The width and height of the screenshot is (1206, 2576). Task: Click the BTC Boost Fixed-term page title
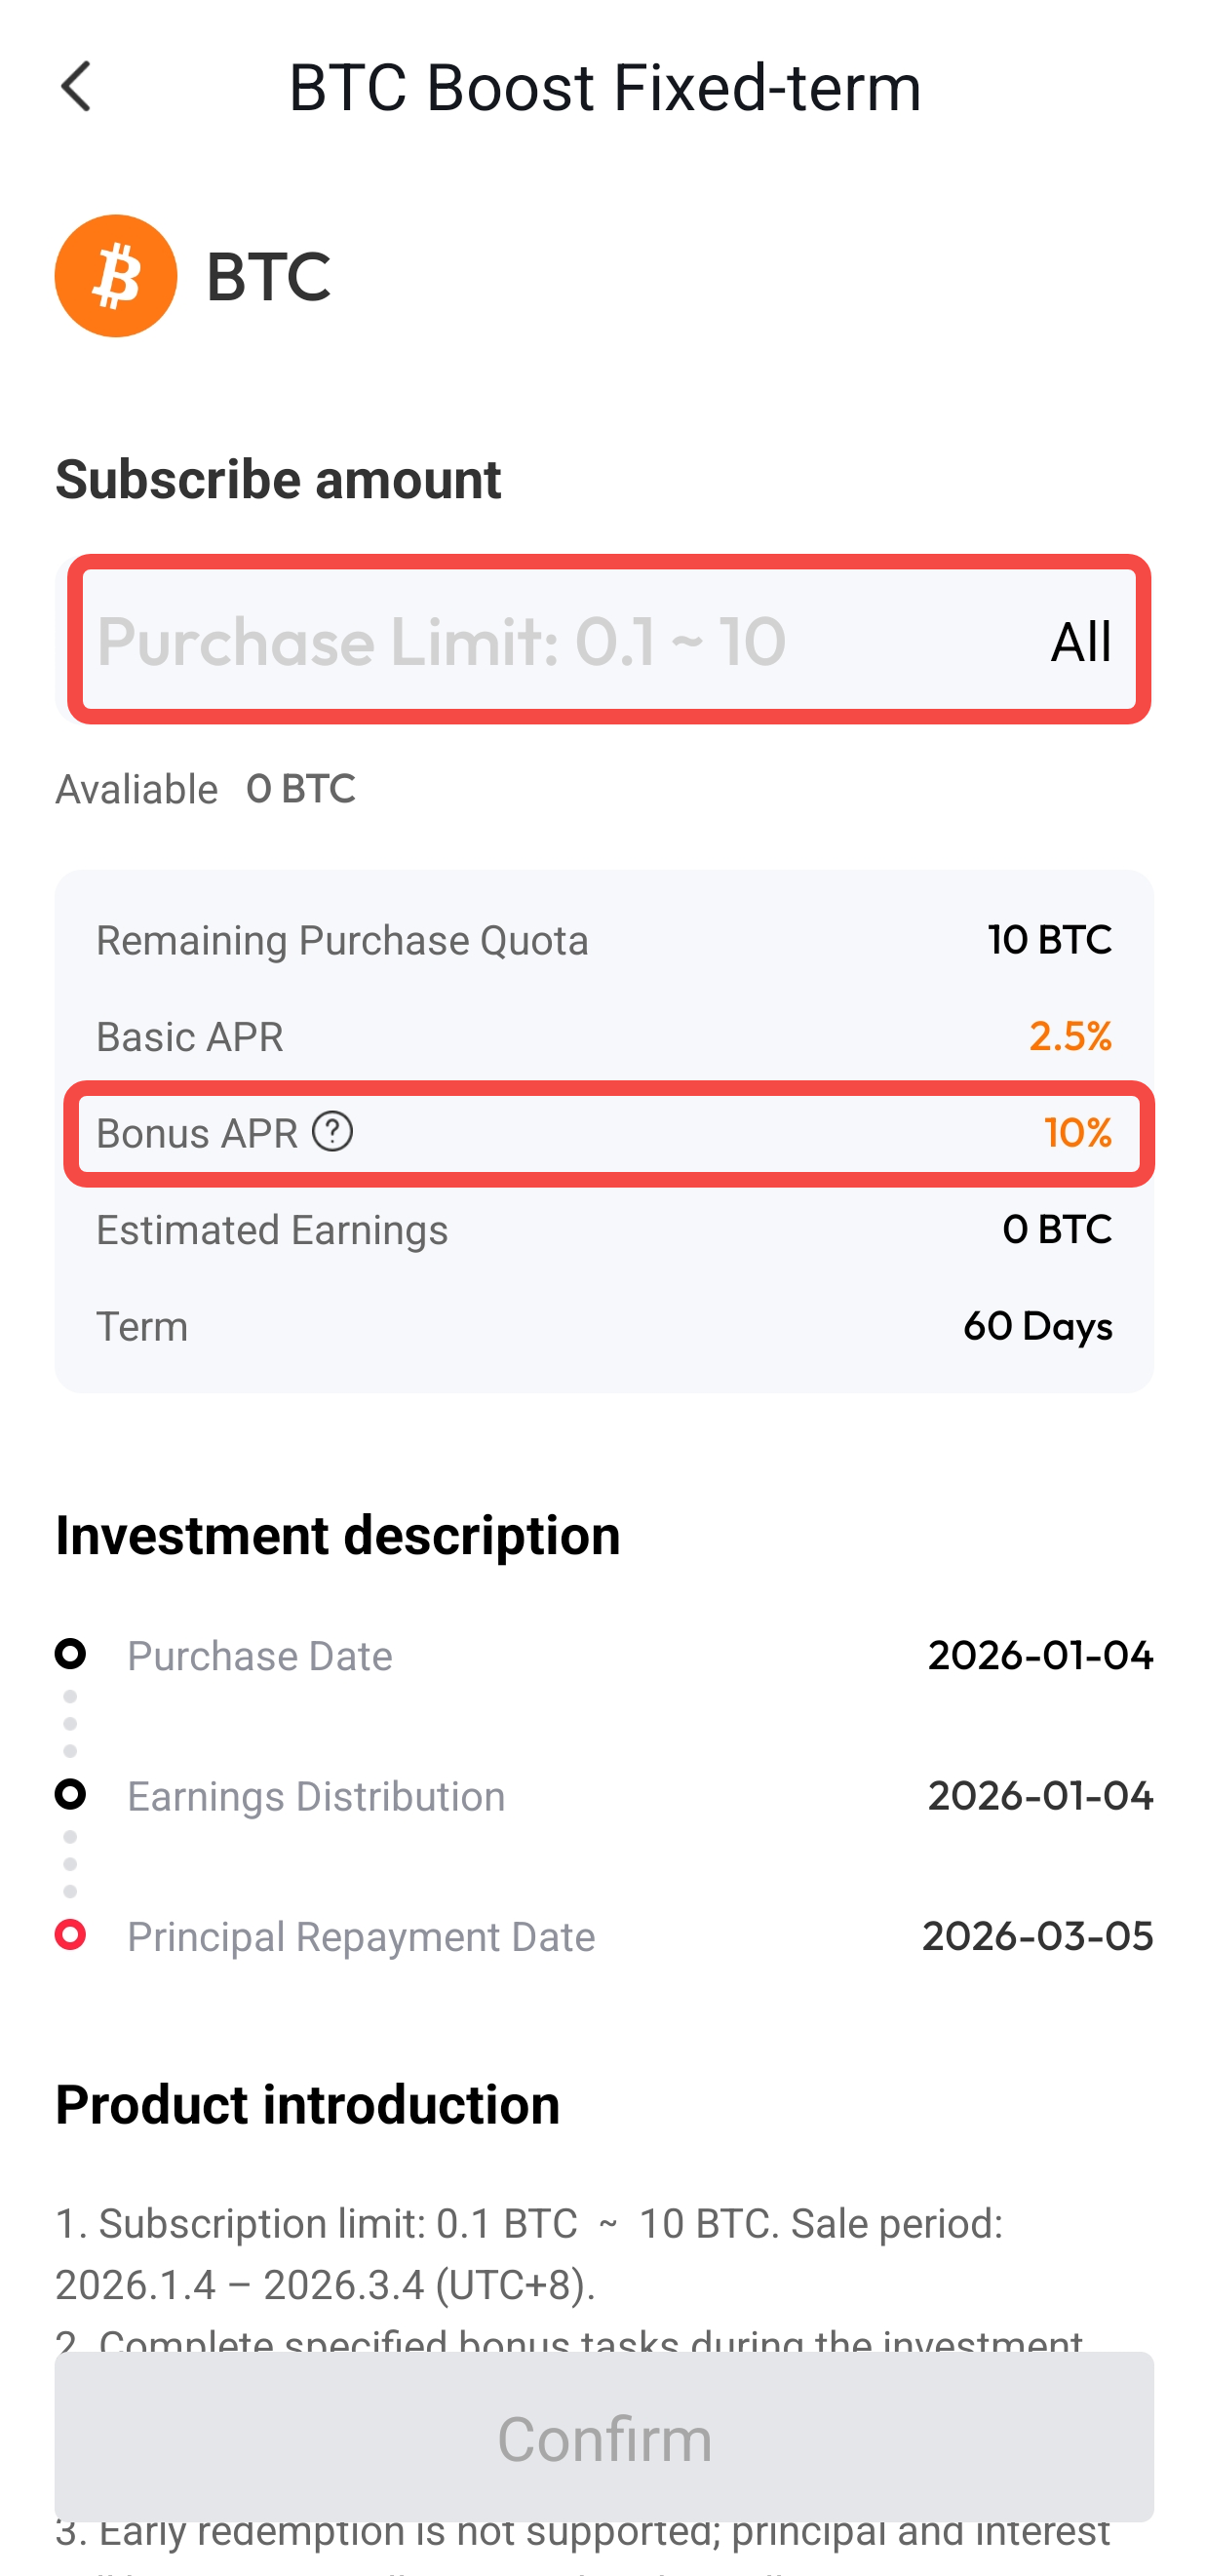click(x=604, y=87)
